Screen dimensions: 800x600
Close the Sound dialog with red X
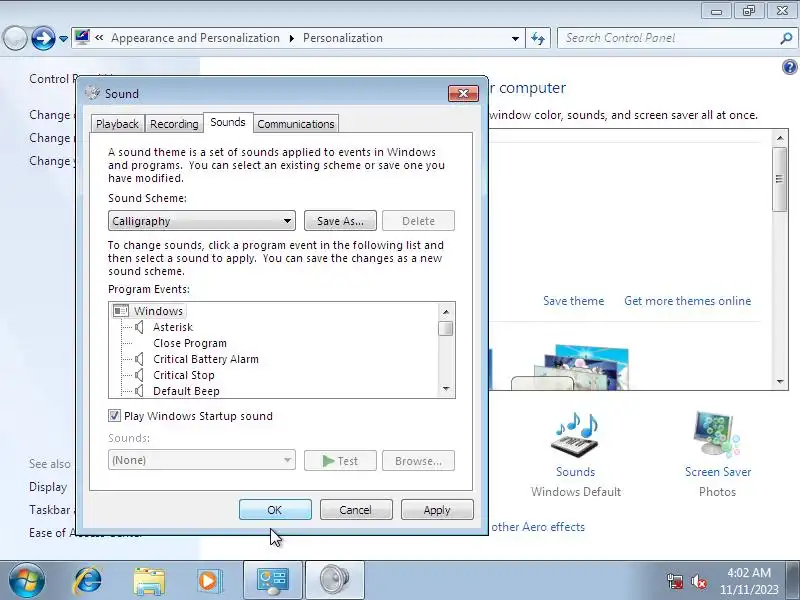point(463,93)
